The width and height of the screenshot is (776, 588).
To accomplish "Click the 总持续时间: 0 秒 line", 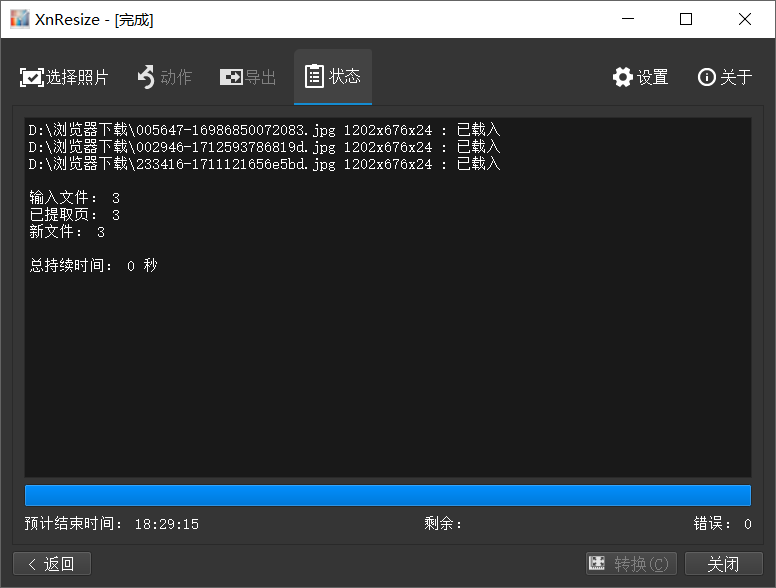I will (93, 266).
